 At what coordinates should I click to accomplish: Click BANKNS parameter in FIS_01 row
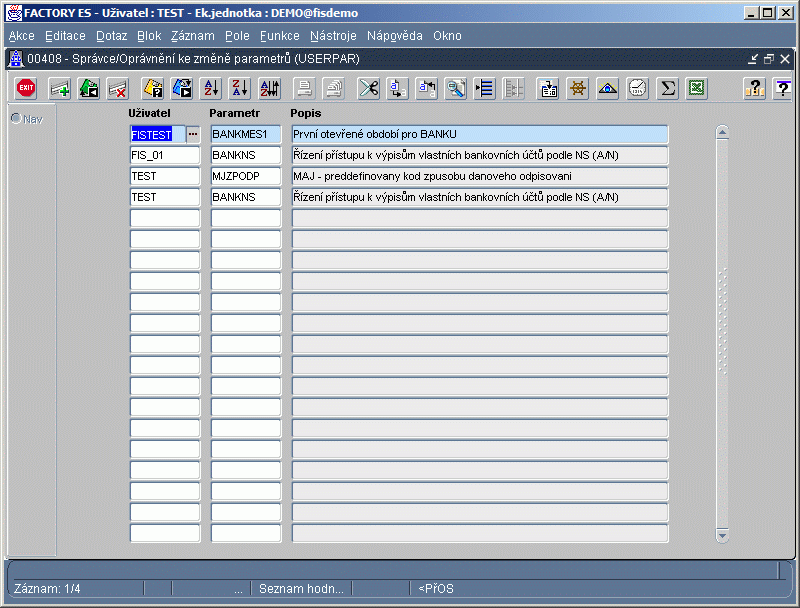coord(246,155)
